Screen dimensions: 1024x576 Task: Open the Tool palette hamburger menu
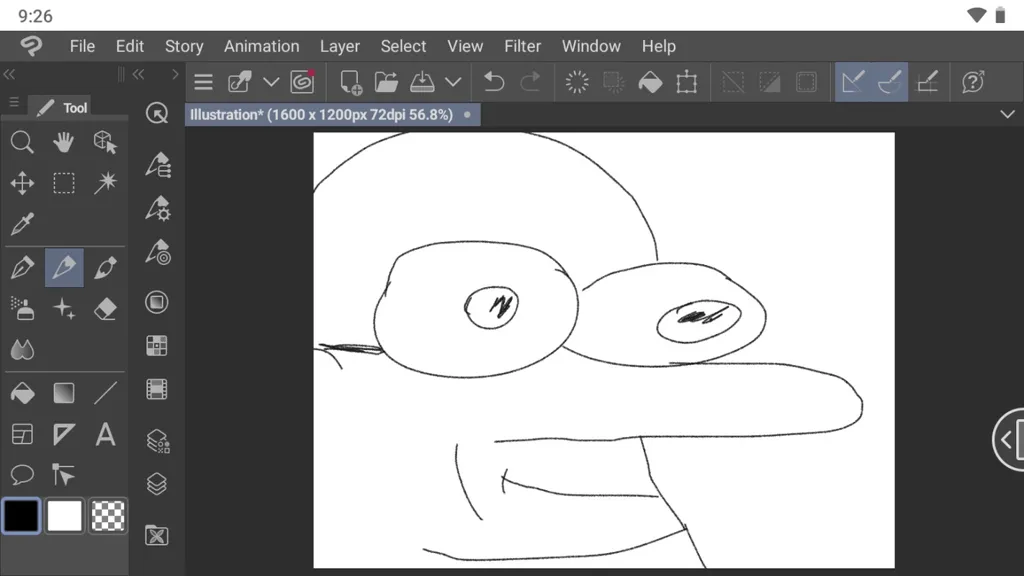[x=14, y=103]
